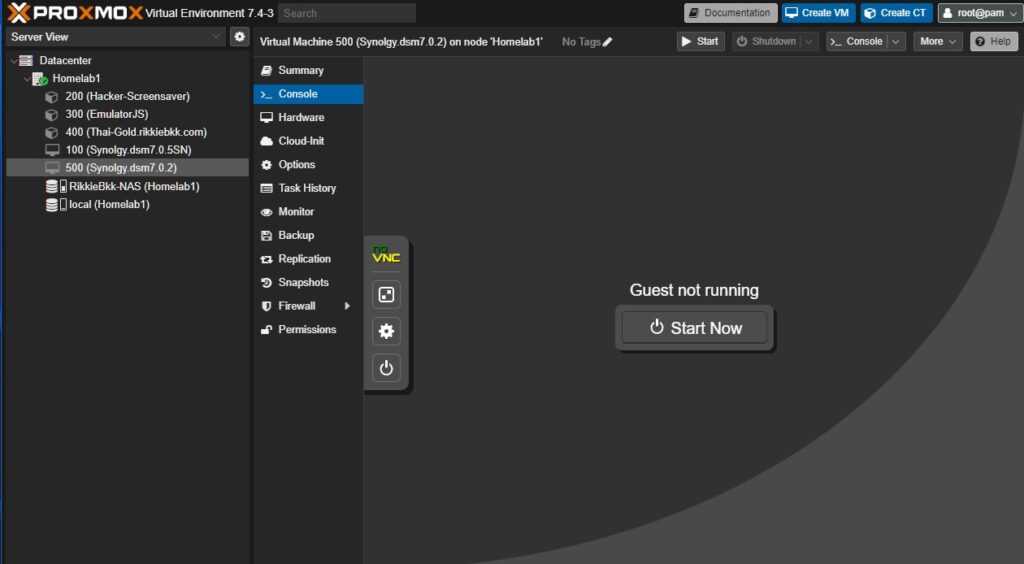Open the Server View gear settings
Image resolution: width=1024 pixels, height=564 pixels.
click(x=240, y=37)
